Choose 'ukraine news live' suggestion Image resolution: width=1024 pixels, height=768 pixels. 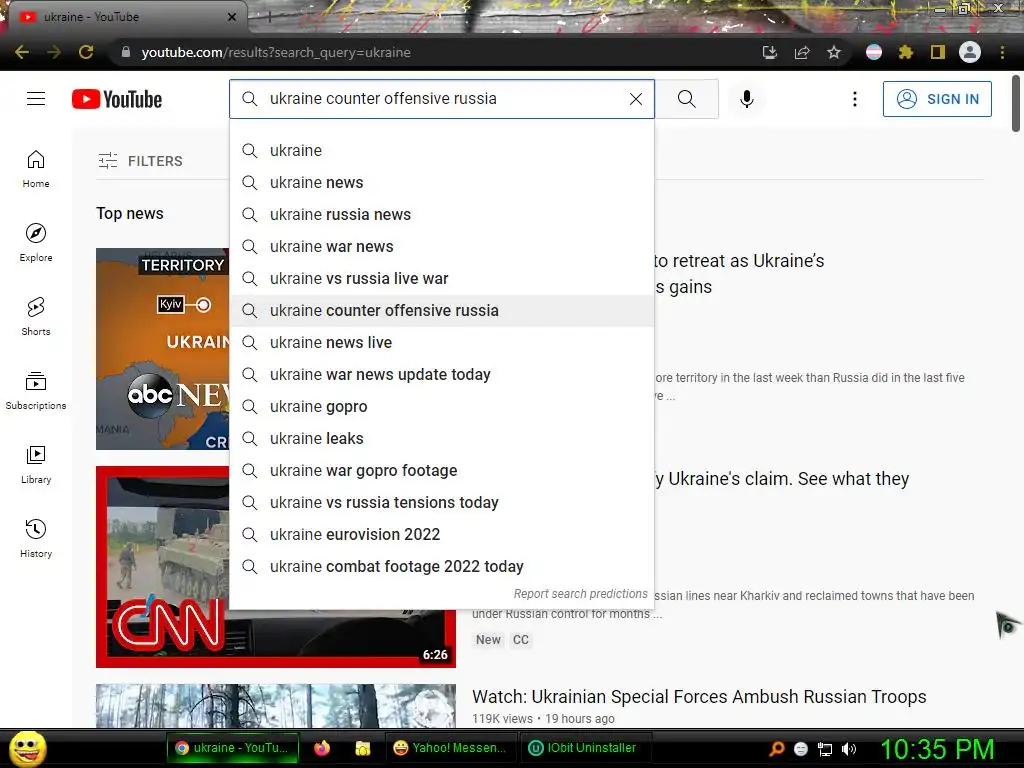coord(442,342)
